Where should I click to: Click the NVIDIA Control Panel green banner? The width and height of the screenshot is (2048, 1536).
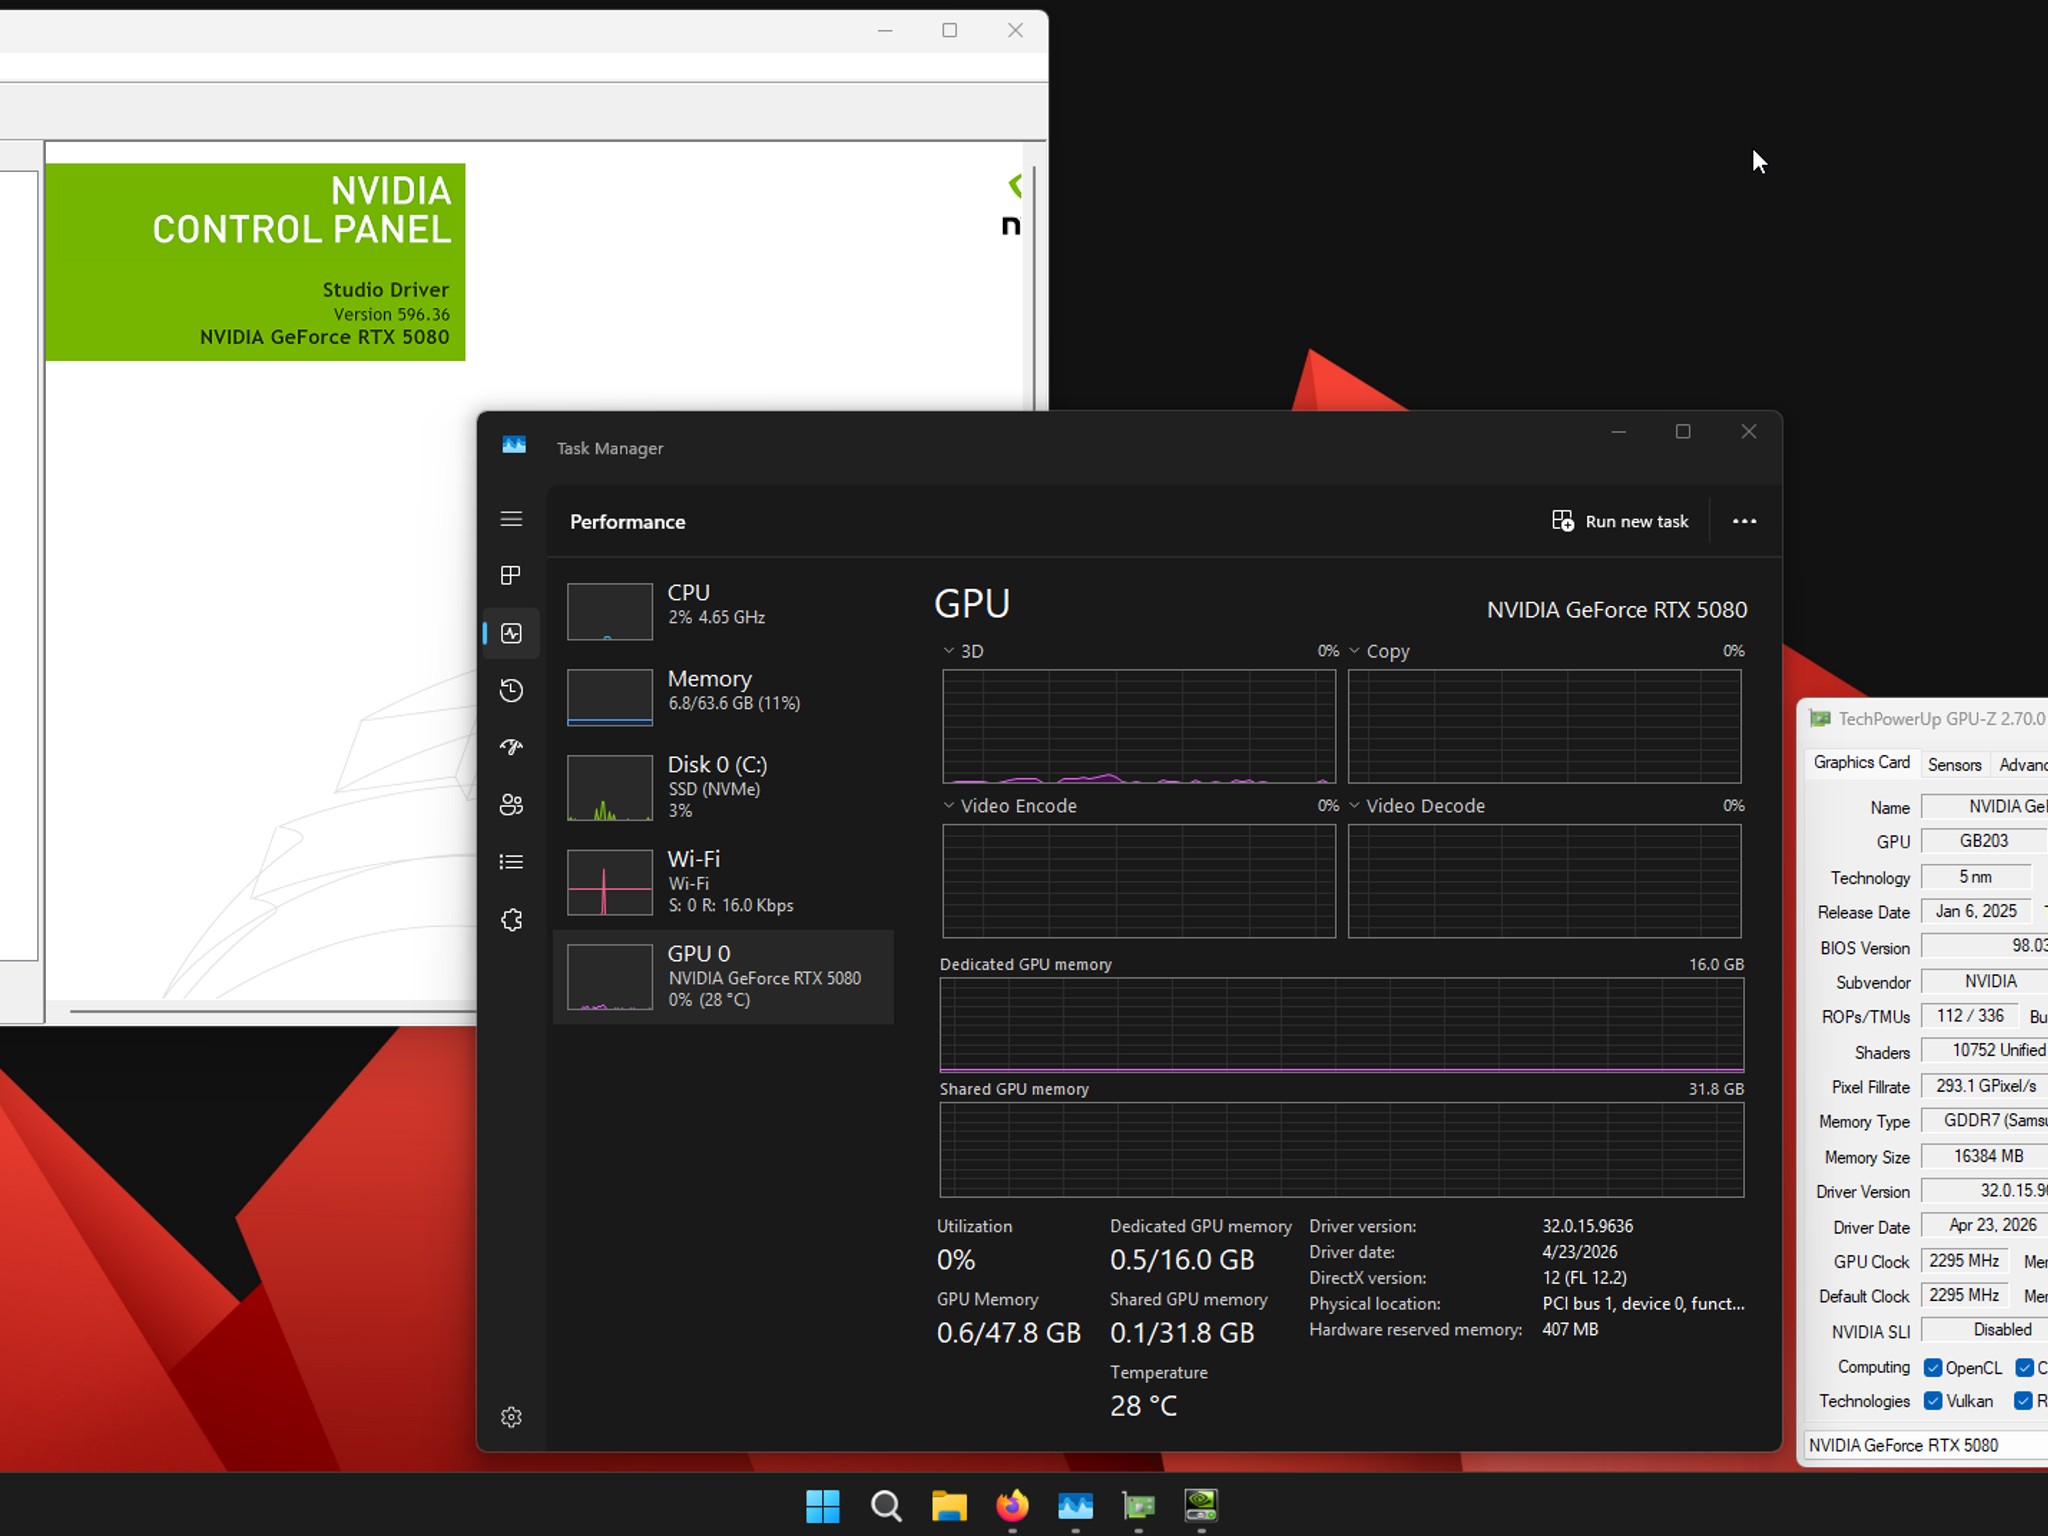click(x=255, y=262)
